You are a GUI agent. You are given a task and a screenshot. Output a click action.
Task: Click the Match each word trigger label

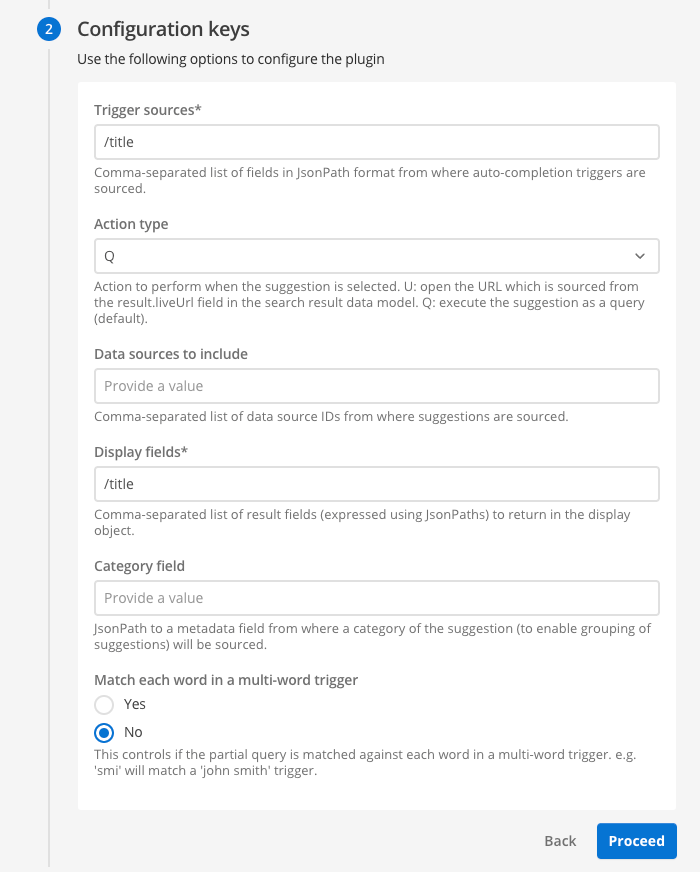pos(226,680)
